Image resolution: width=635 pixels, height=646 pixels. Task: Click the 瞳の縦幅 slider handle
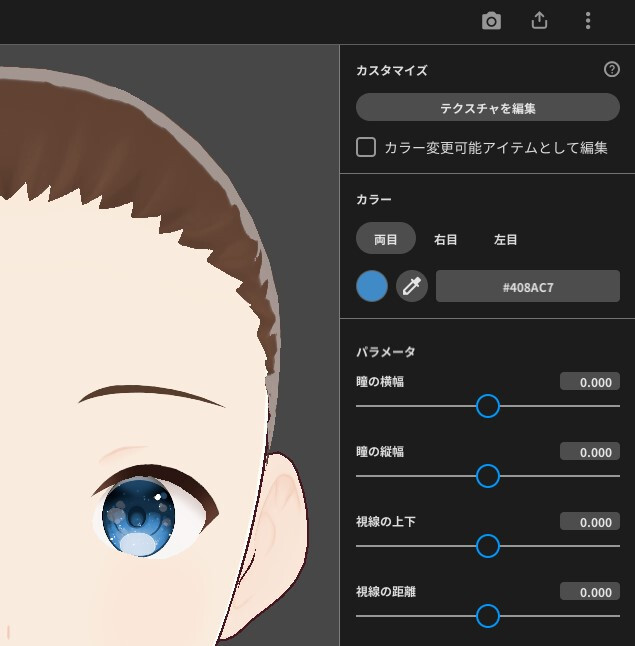[488, 476]
